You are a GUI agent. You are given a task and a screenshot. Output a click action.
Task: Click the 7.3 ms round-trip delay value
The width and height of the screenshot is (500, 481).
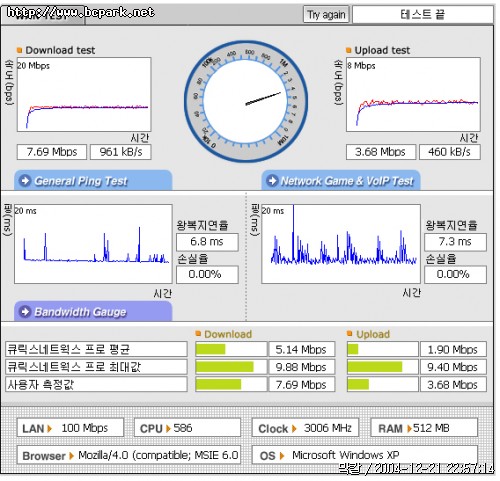[x=455, y=242]
